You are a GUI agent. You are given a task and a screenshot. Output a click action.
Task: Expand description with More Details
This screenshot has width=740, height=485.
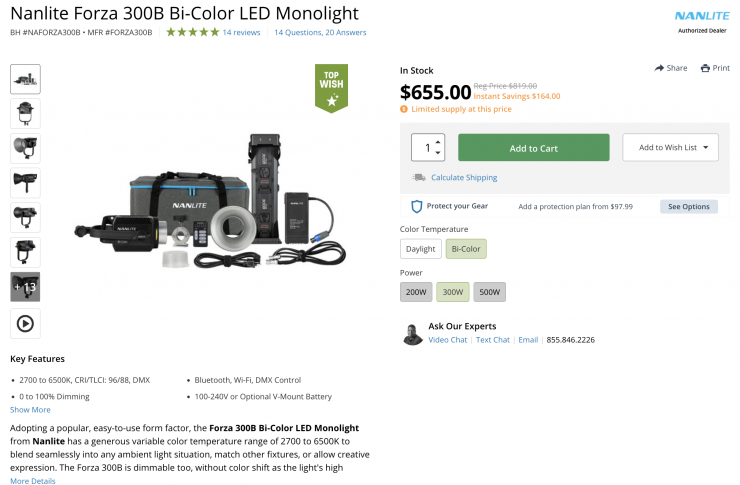(33, 481)
